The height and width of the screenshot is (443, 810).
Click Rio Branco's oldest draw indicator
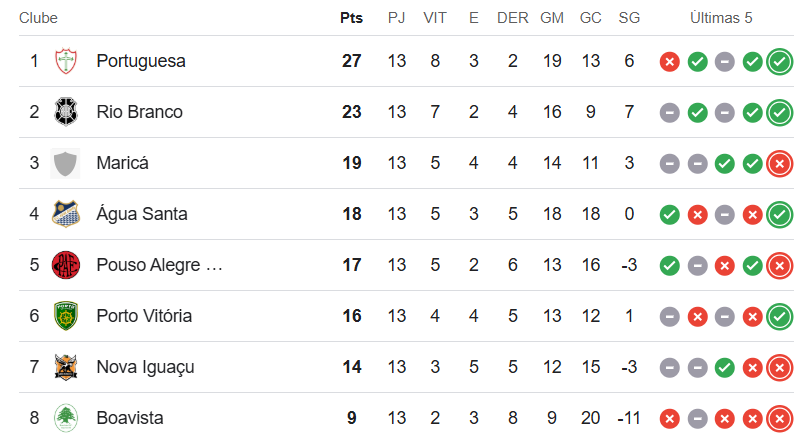(669, 113)
